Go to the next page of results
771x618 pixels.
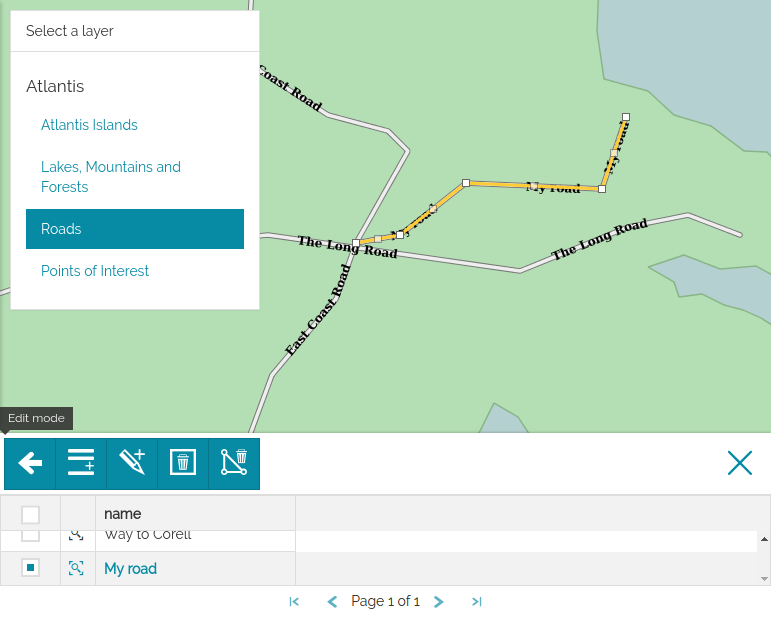point(439,601)
